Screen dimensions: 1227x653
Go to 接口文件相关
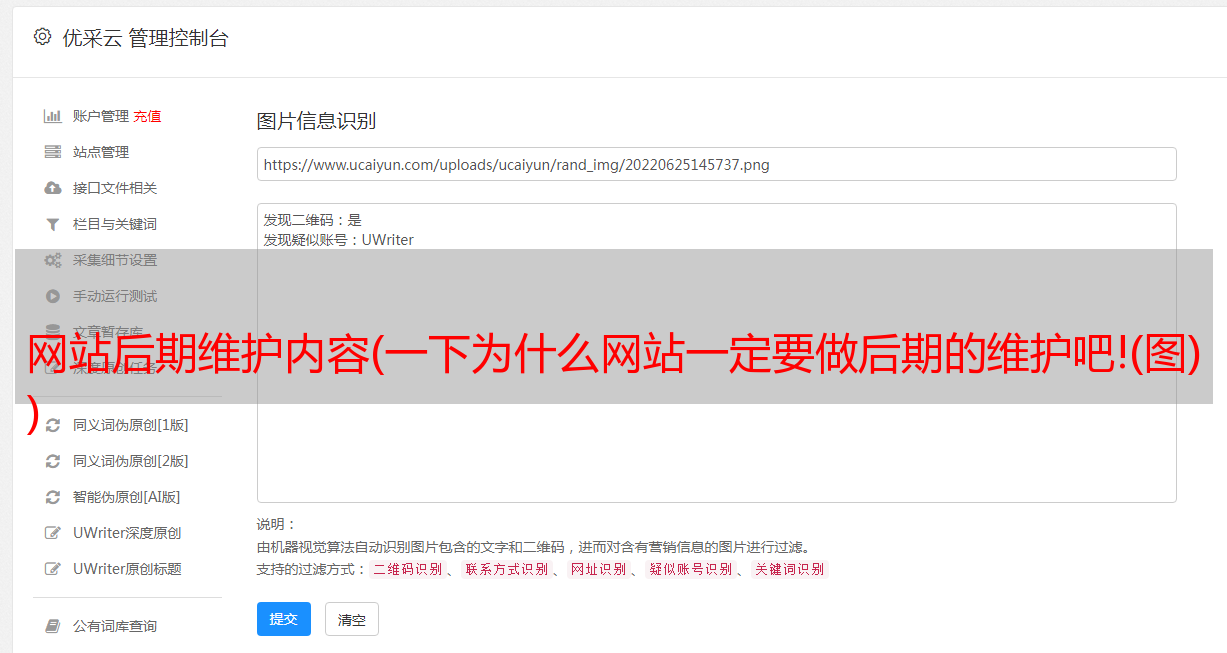(115, 188)
